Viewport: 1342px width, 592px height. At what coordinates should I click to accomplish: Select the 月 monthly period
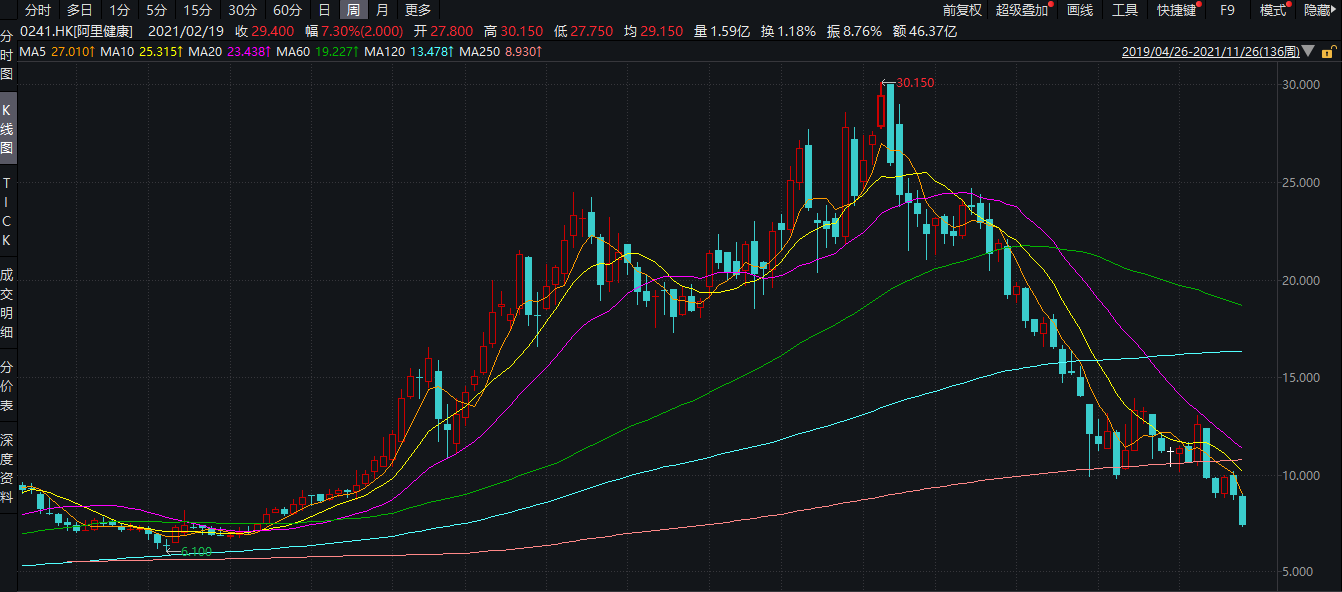pyautogui.click(x=382, y=10)
